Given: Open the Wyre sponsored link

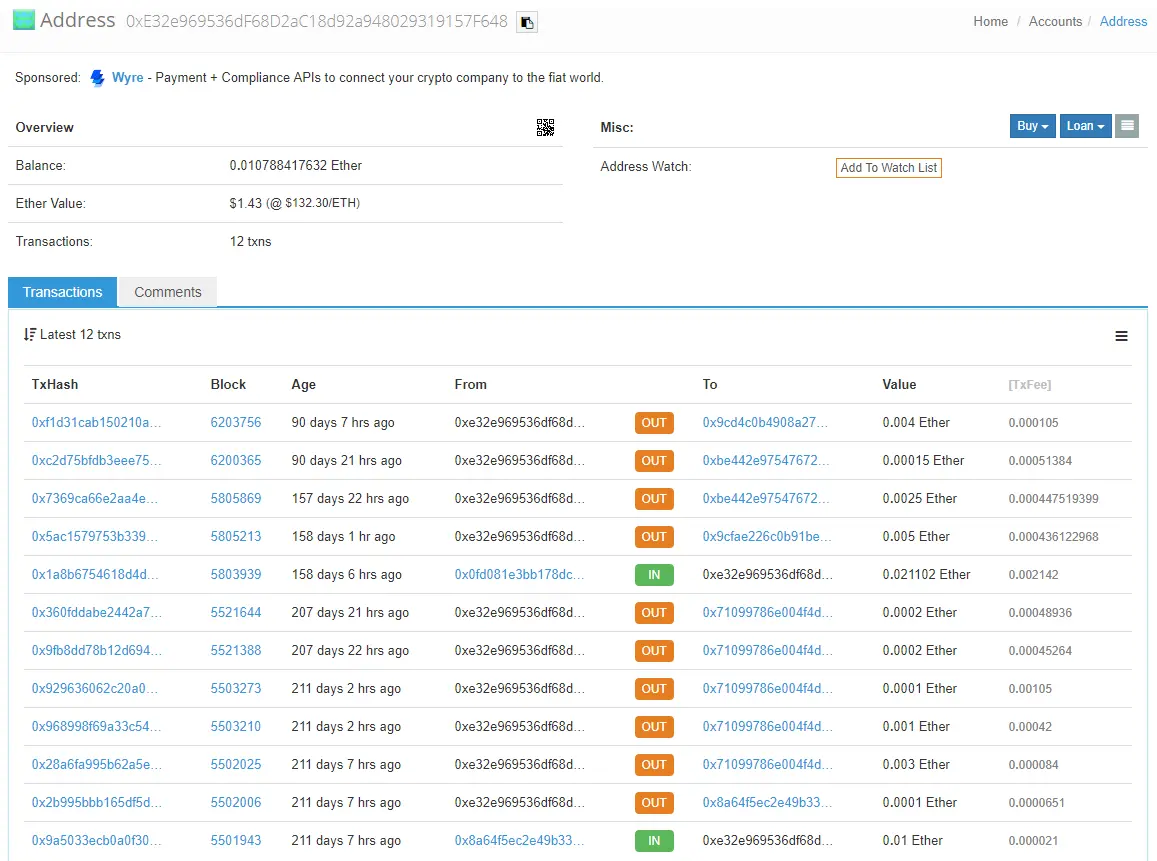Looking at the screenshot, I should coord(128,77).
